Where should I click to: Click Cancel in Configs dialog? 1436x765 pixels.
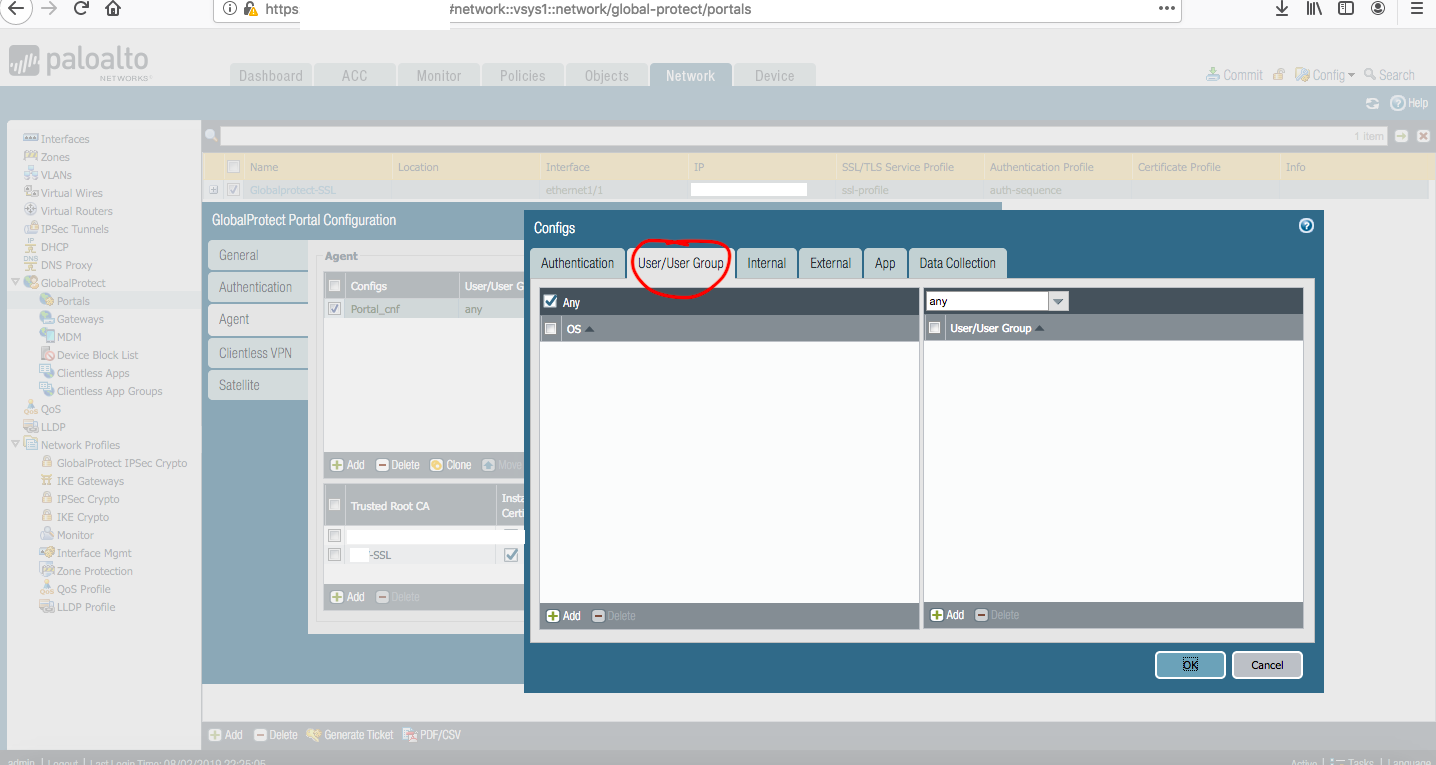click(1267, 665)
